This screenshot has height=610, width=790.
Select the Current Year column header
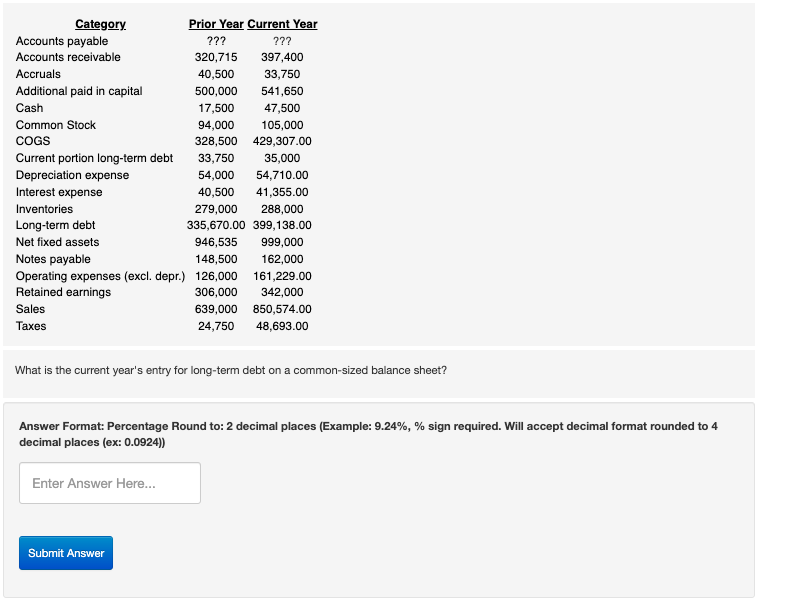click(x=282, y=24)
